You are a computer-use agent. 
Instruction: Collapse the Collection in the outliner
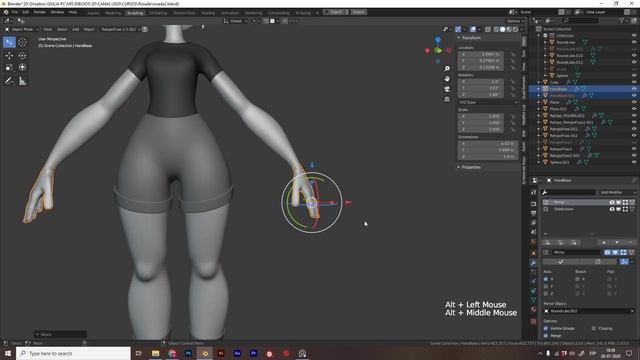point(539,36)
